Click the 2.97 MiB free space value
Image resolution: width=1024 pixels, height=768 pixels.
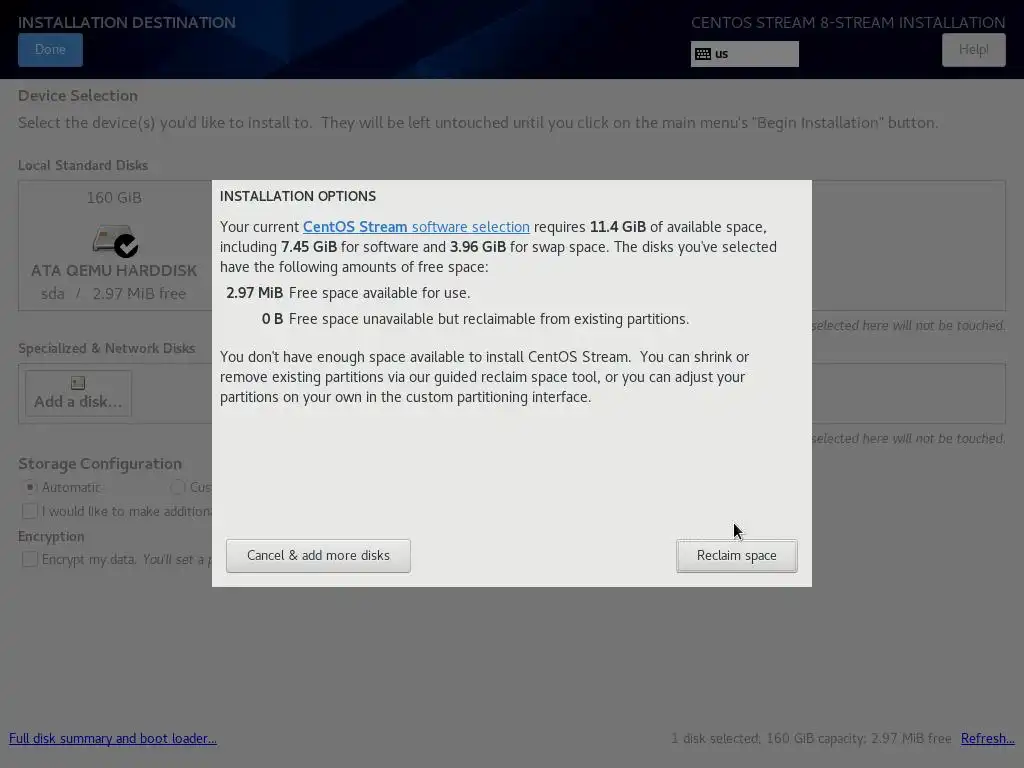pyautogui.click(x=254, y=293)
